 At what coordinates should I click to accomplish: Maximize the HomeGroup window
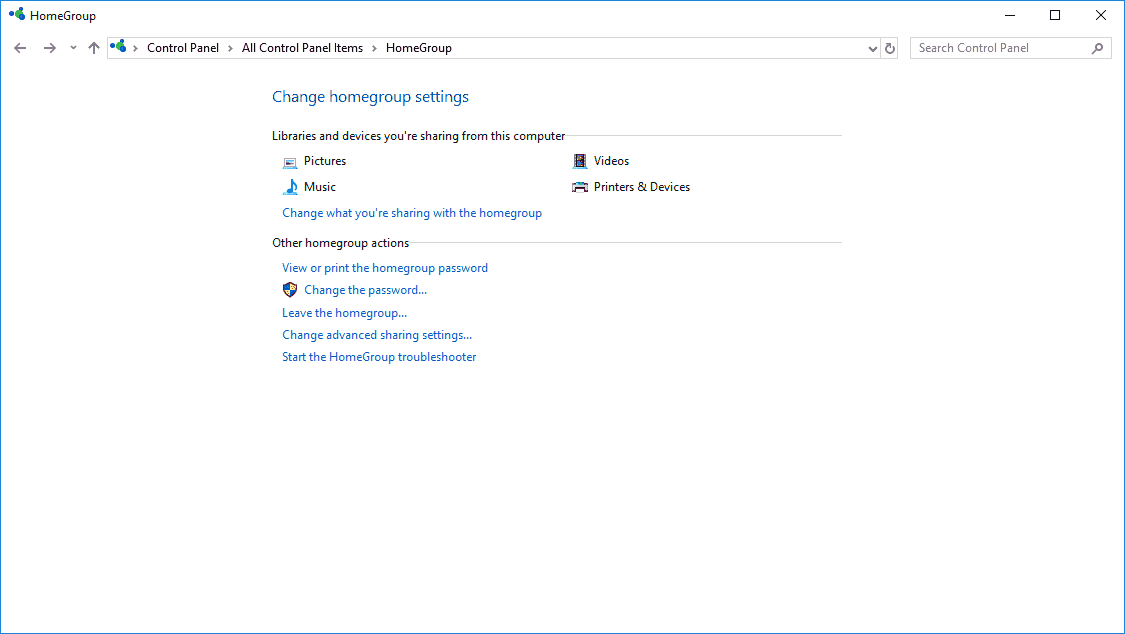(x=1055, y=15)
